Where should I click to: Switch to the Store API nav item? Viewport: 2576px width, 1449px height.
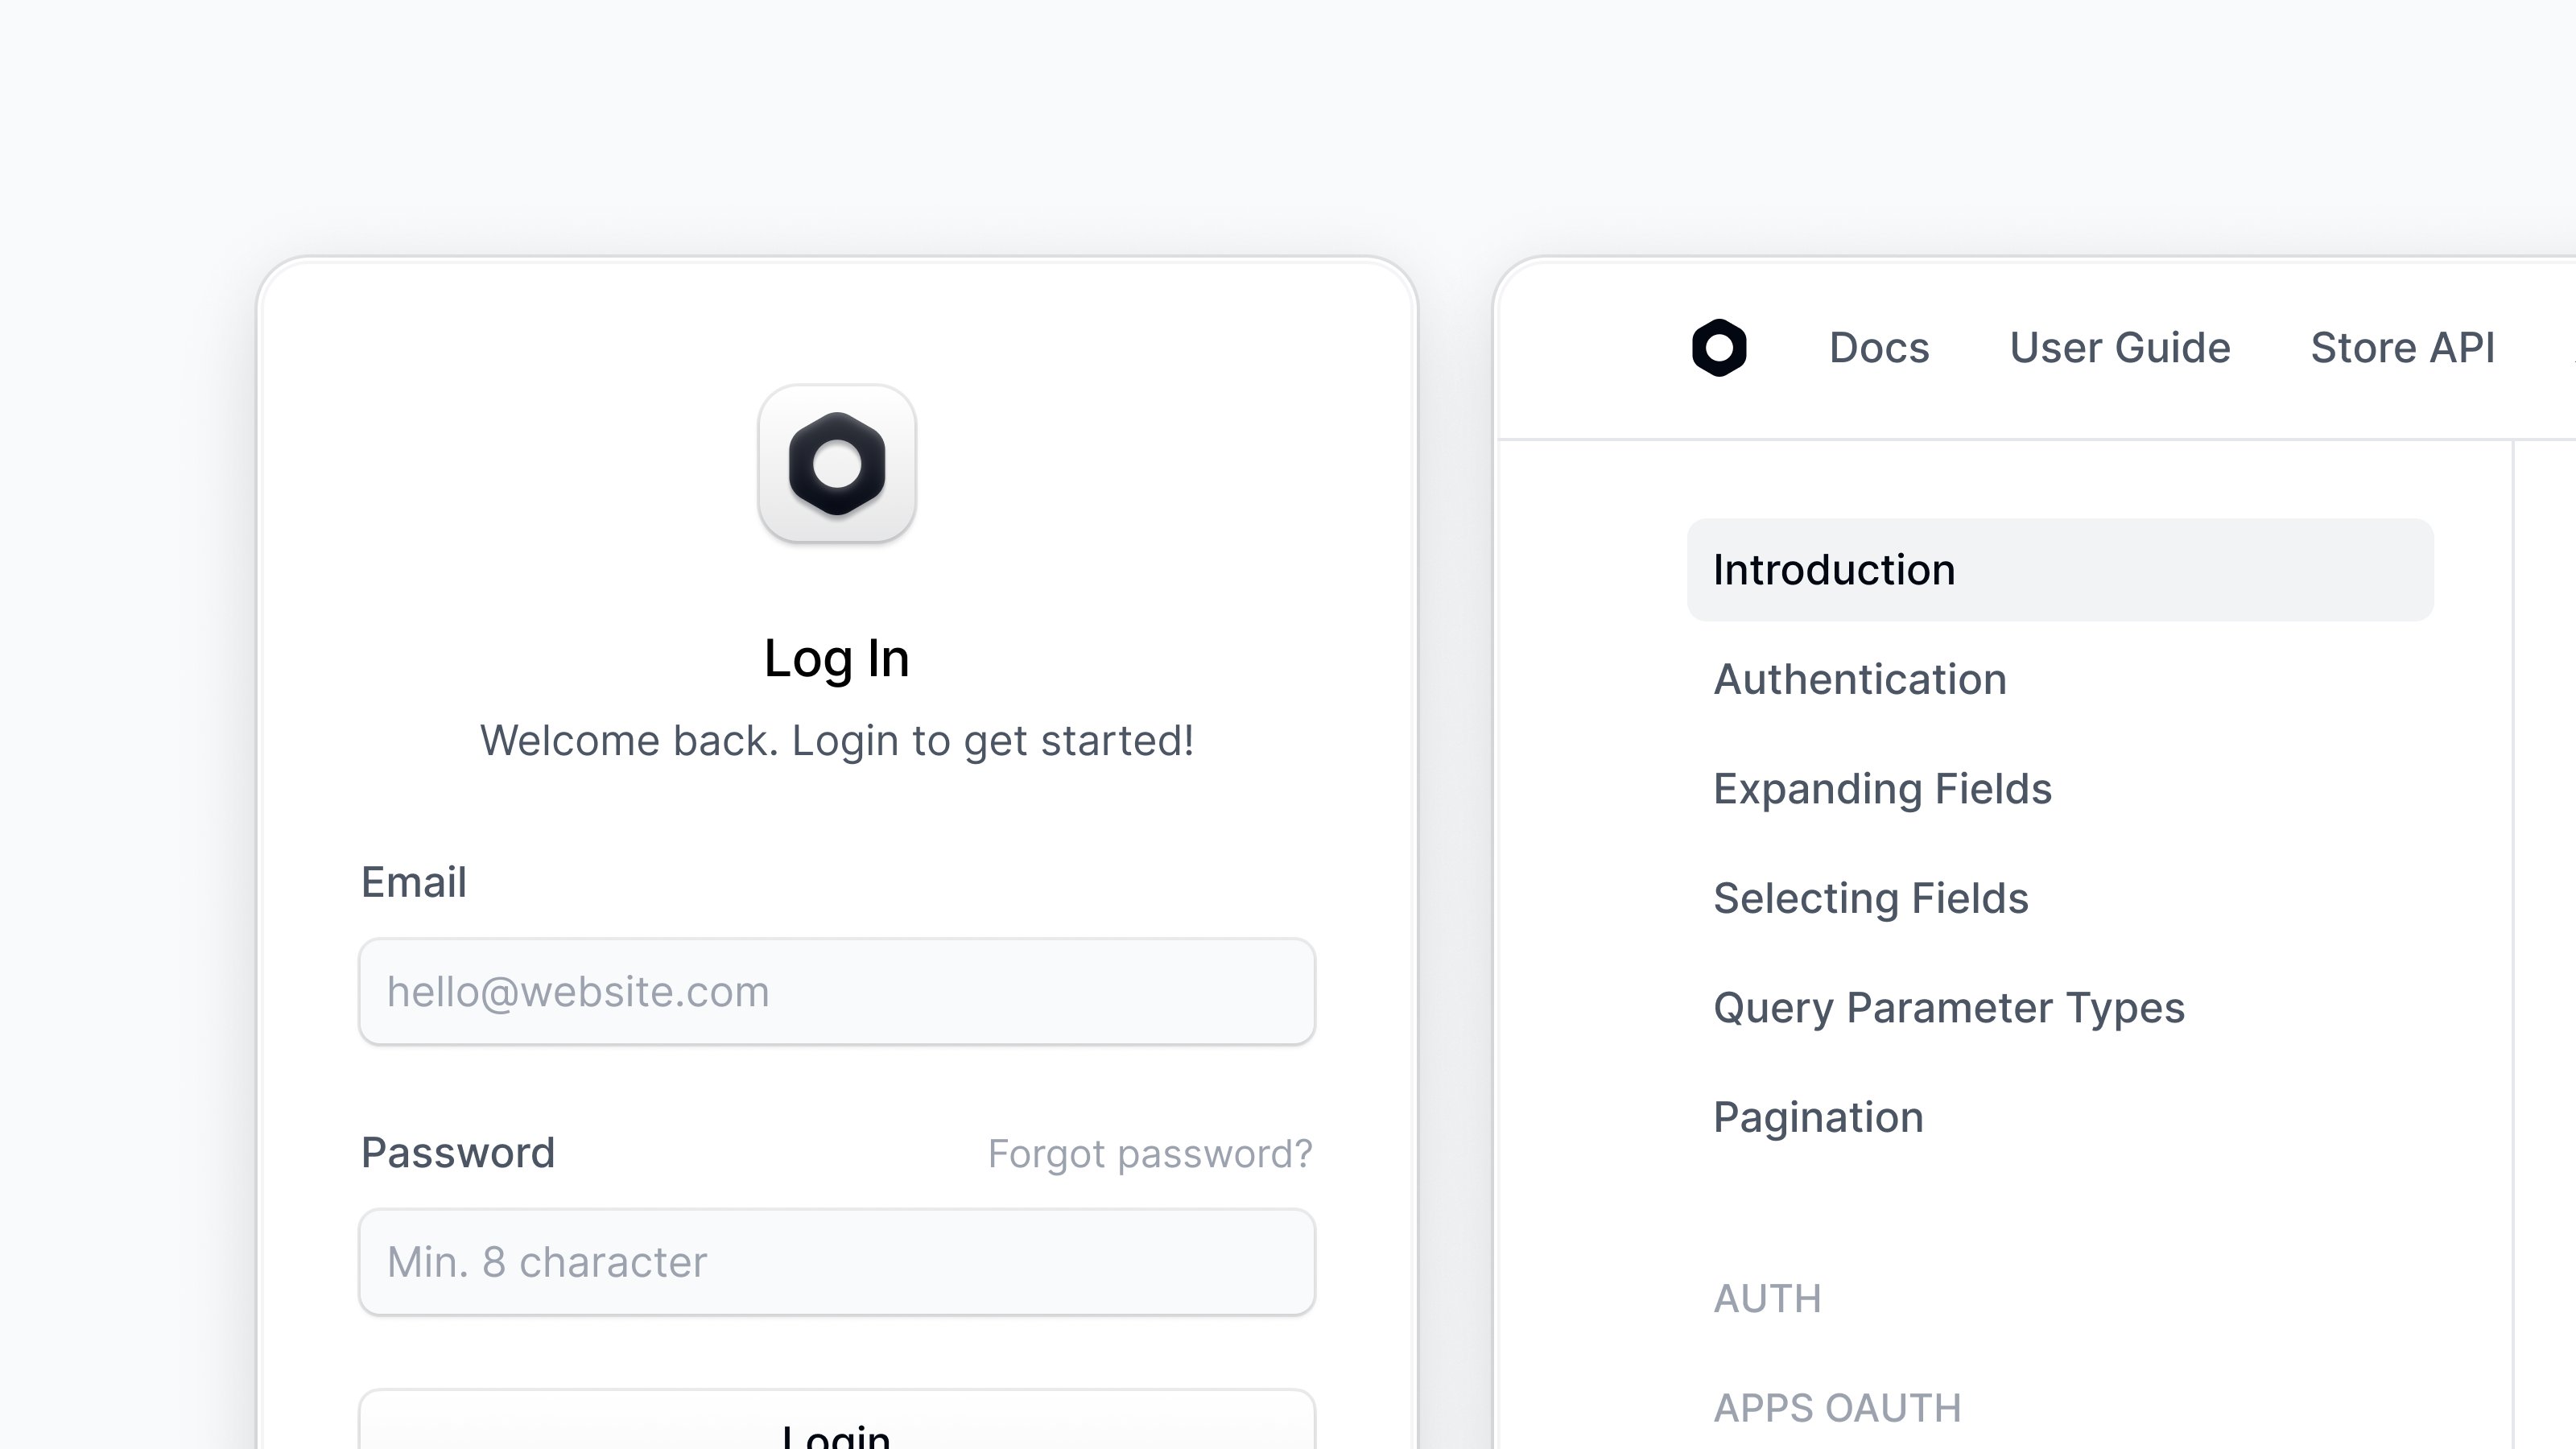point(2402,348)
